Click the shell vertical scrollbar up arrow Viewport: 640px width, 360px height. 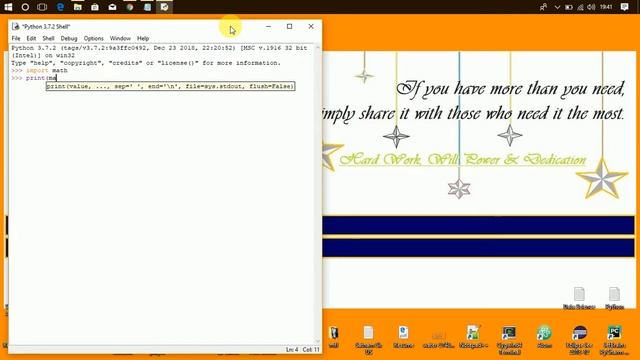(x=318, y=48)
